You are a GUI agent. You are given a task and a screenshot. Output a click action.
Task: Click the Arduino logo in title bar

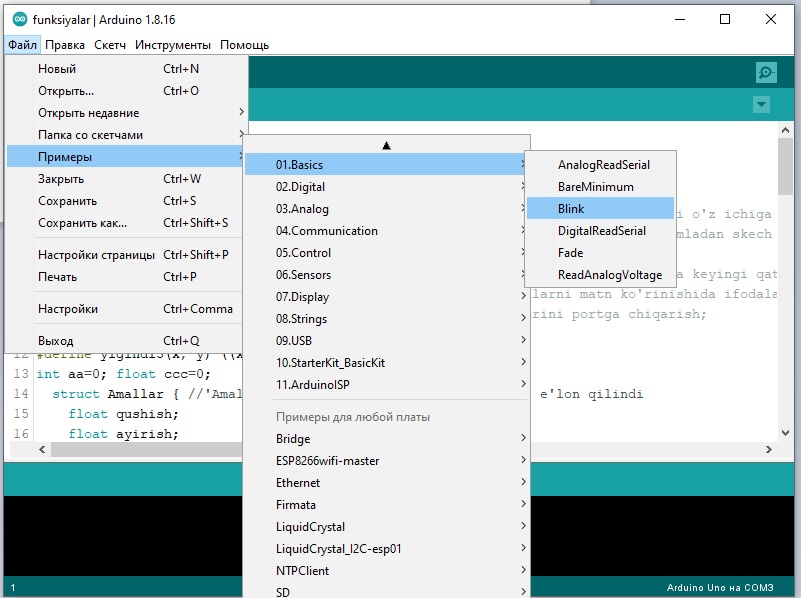(19, 19)
